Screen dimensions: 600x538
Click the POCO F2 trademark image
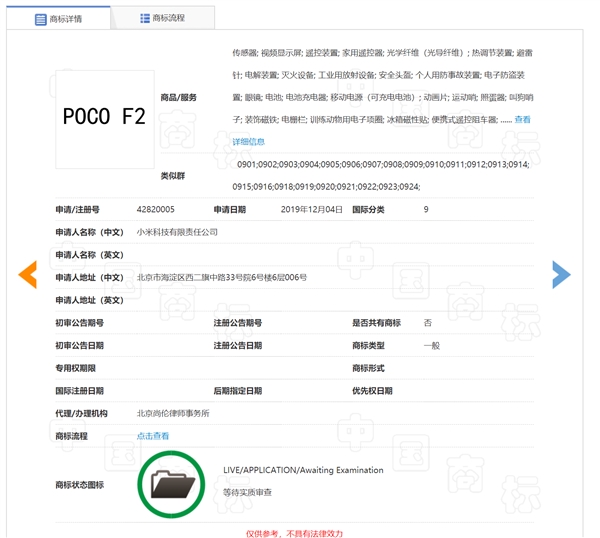coord(105,119)
